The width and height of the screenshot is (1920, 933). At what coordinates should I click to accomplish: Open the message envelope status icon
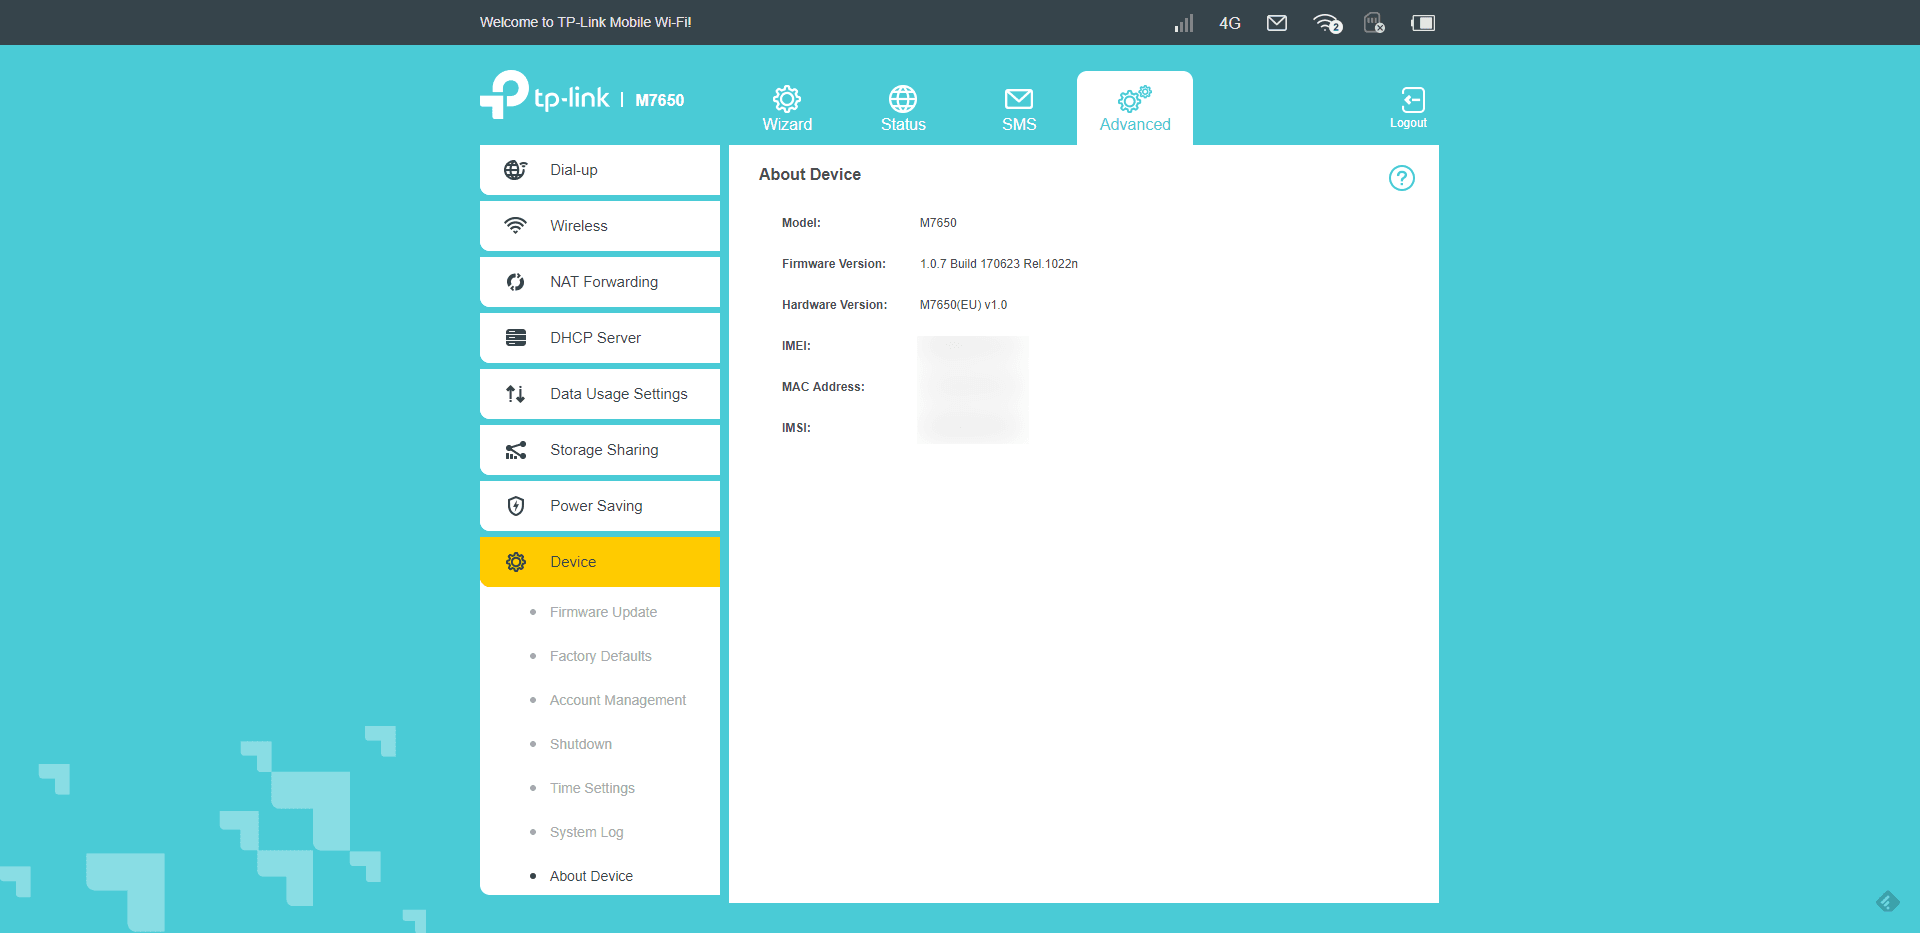pyautogui.click(x=1277, y=23)
